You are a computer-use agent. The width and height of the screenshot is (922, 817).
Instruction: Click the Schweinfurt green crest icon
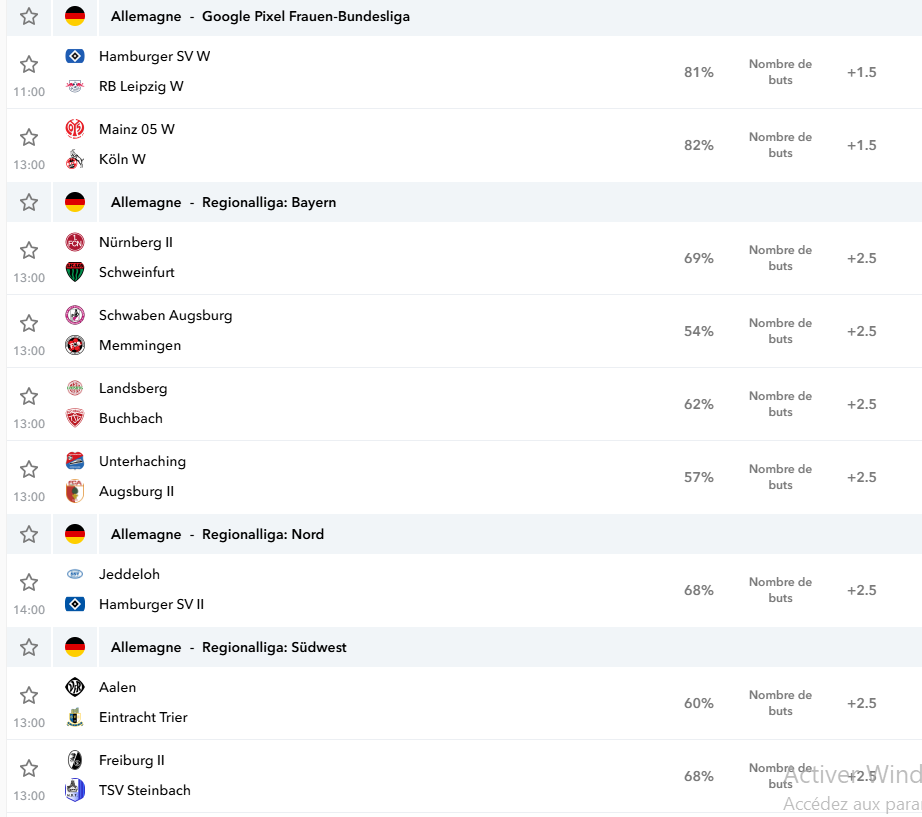click(x=75, y=272)
